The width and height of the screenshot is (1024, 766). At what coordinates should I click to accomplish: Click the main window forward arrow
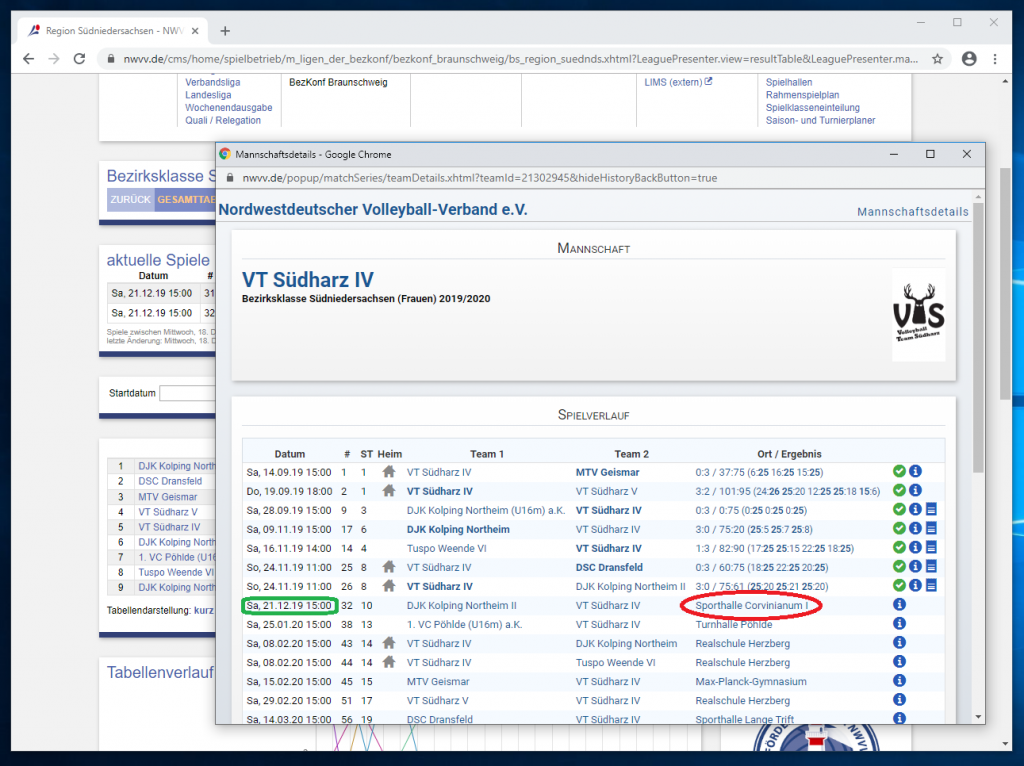[54, 59]
